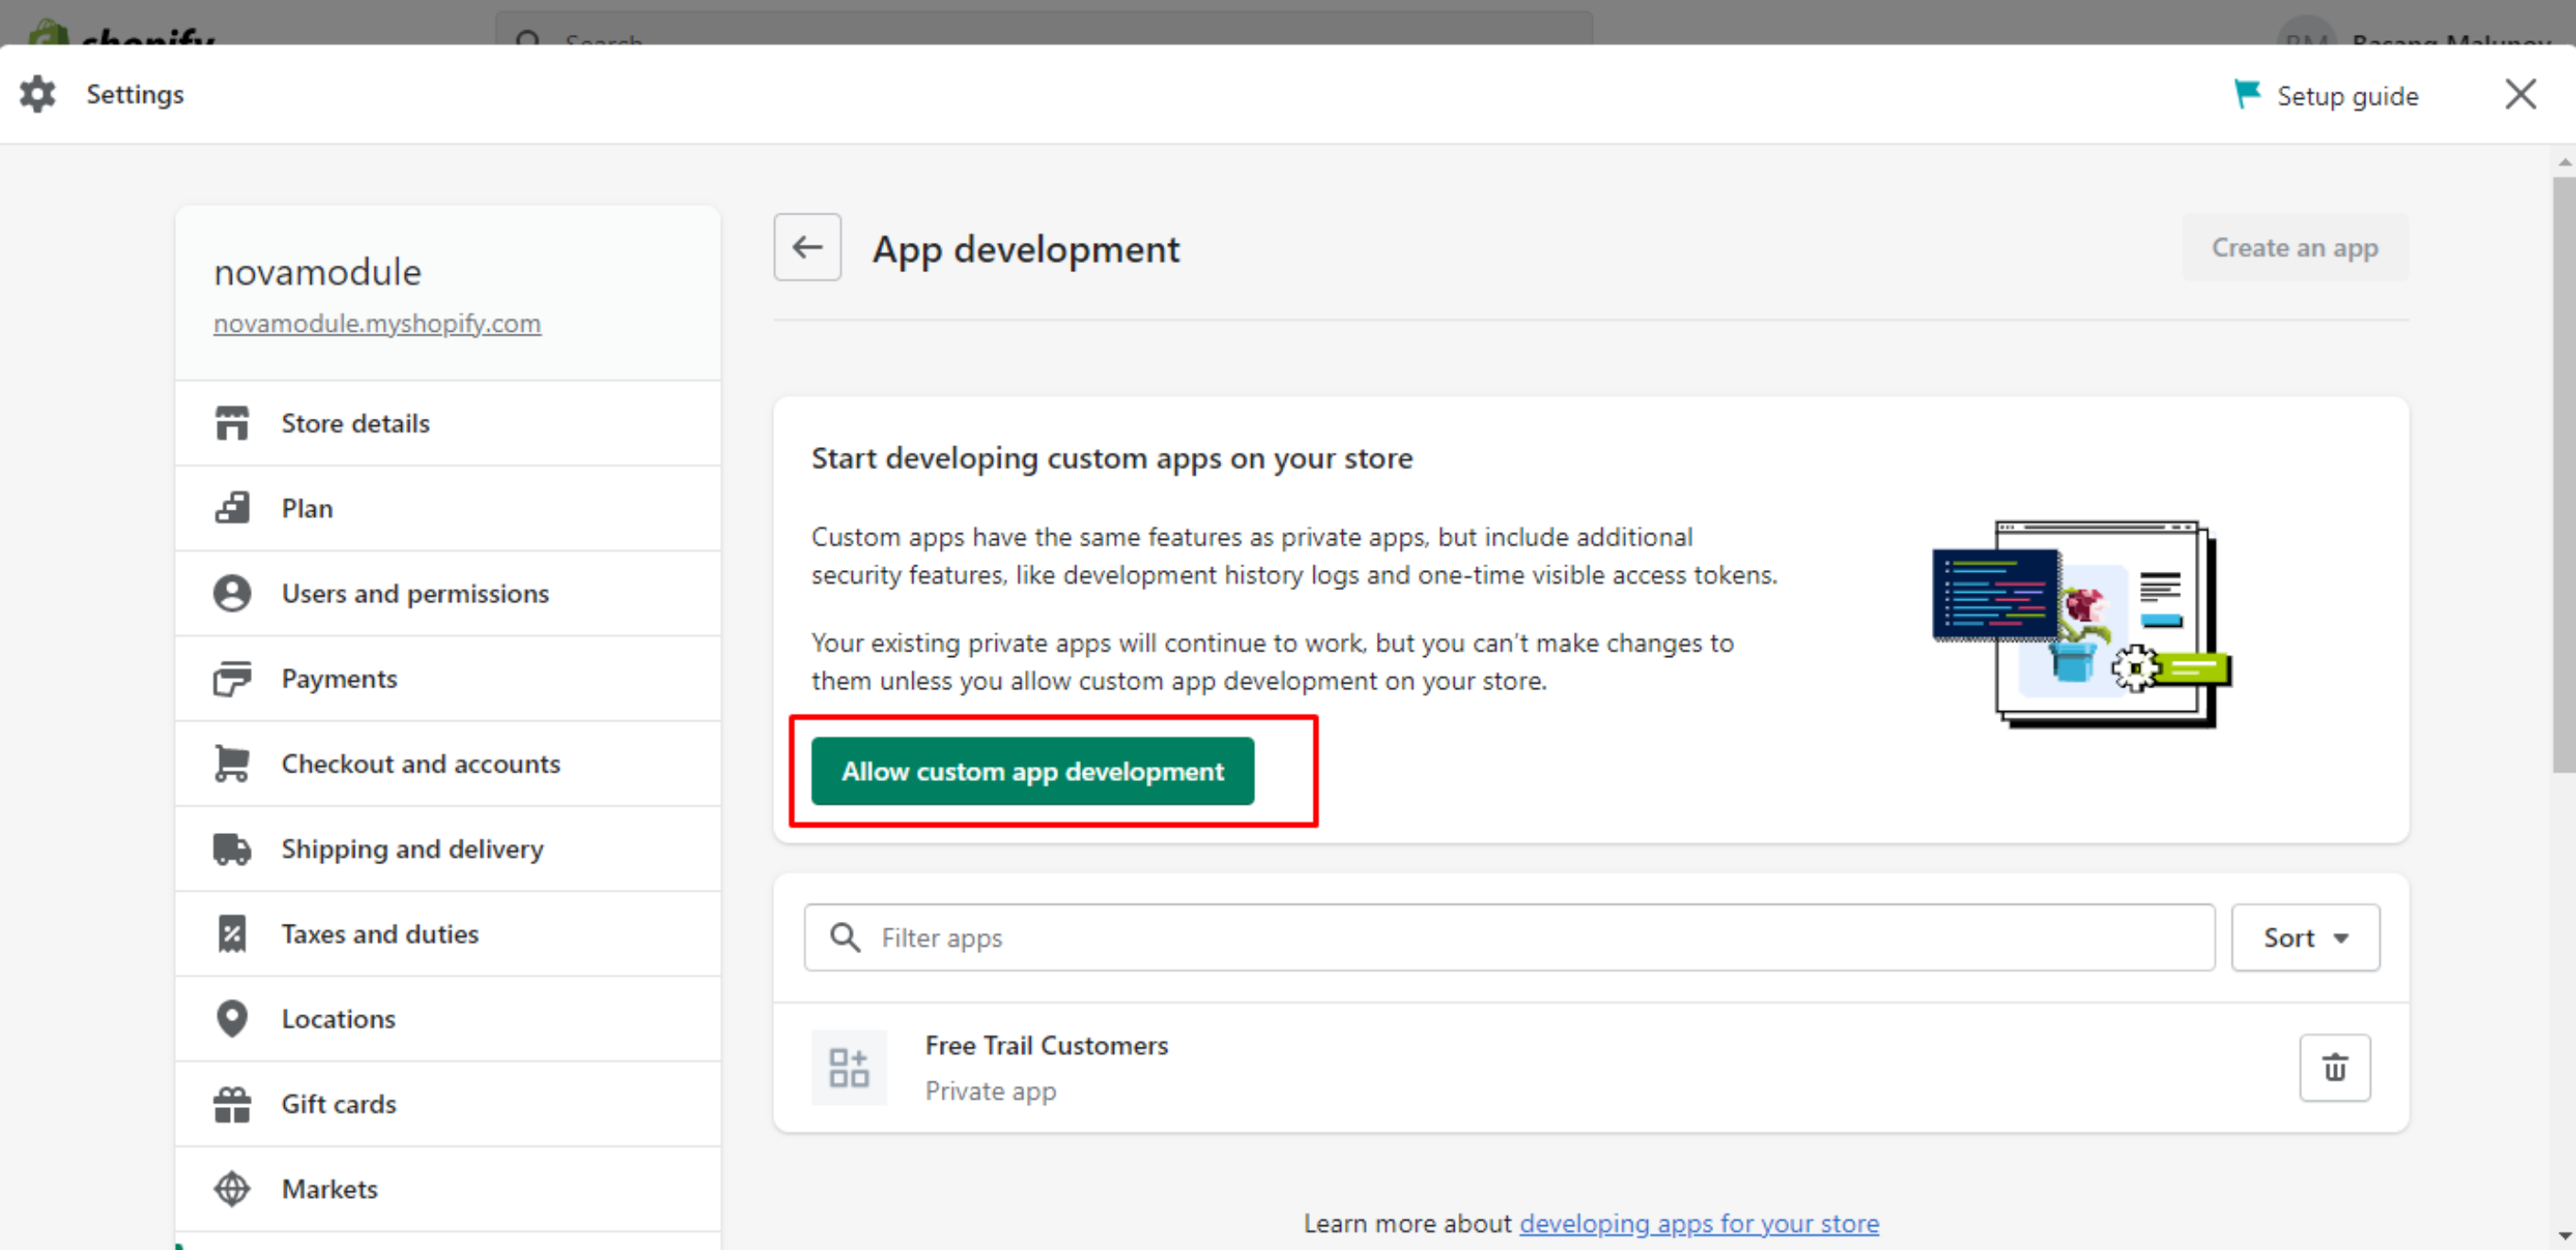Screen dimensions: 2576x1250
Task: Select the Free Trail Customers app name
Action: (1046, 1045)
